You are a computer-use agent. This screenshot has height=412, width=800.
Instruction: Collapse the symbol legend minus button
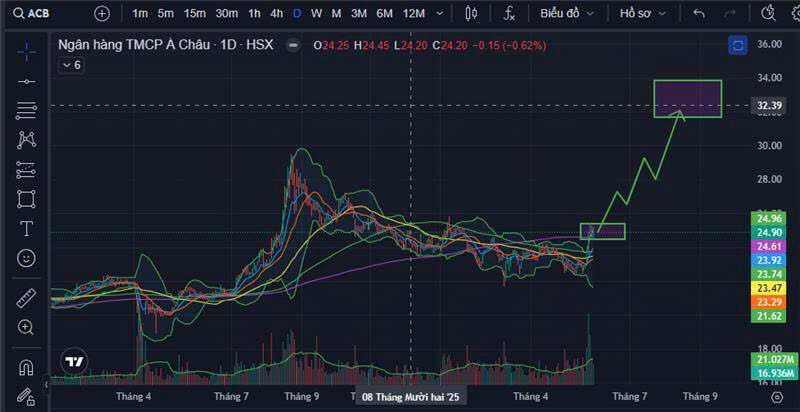click(293, 45)
